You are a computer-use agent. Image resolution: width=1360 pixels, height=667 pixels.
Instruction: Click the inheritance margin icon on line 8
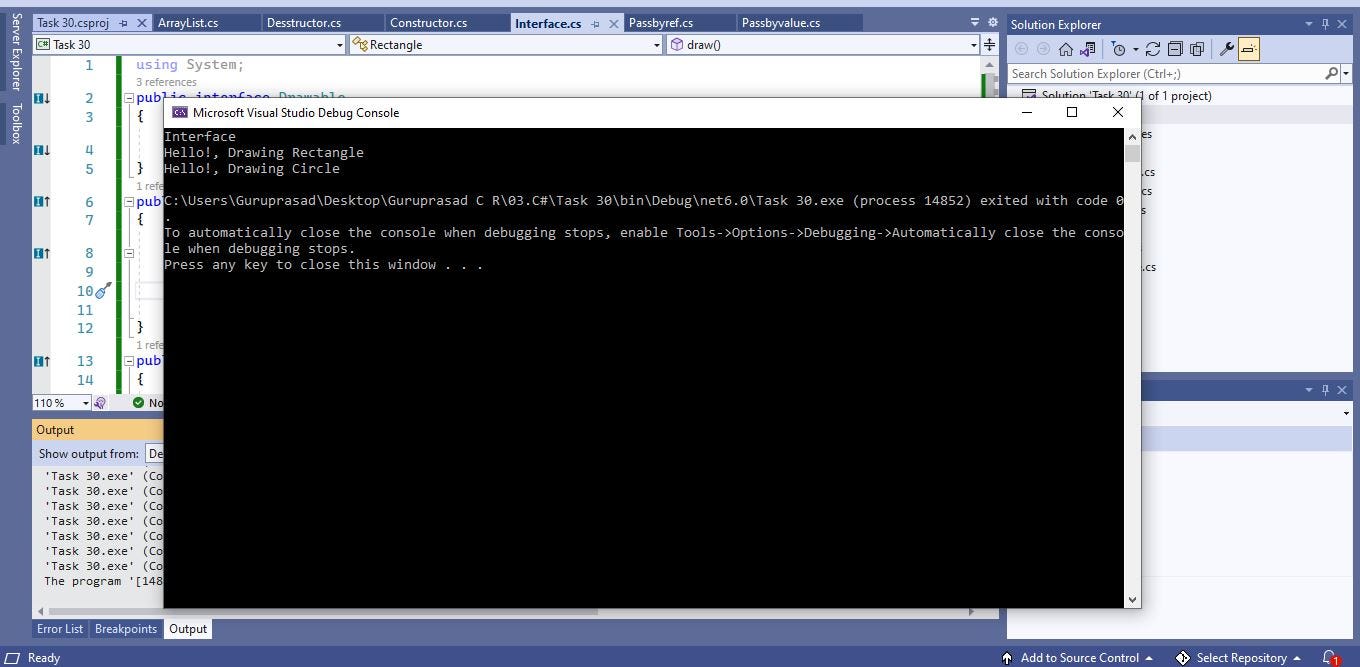click(x=41, y=254)
